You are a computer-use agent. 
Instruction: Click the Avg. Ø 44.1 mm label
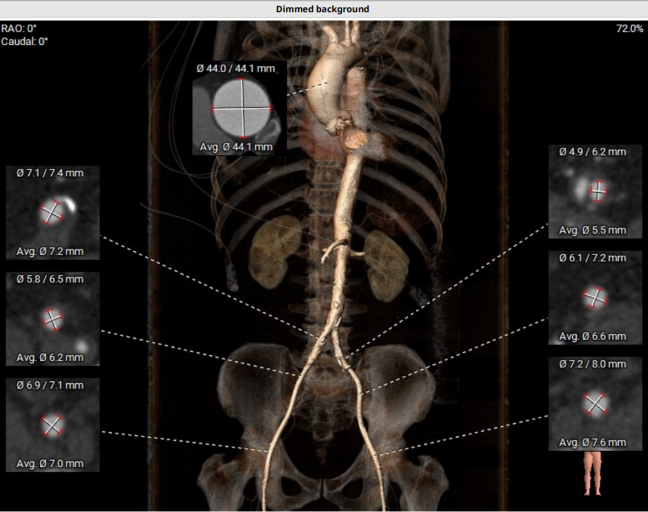coord(238,147)
